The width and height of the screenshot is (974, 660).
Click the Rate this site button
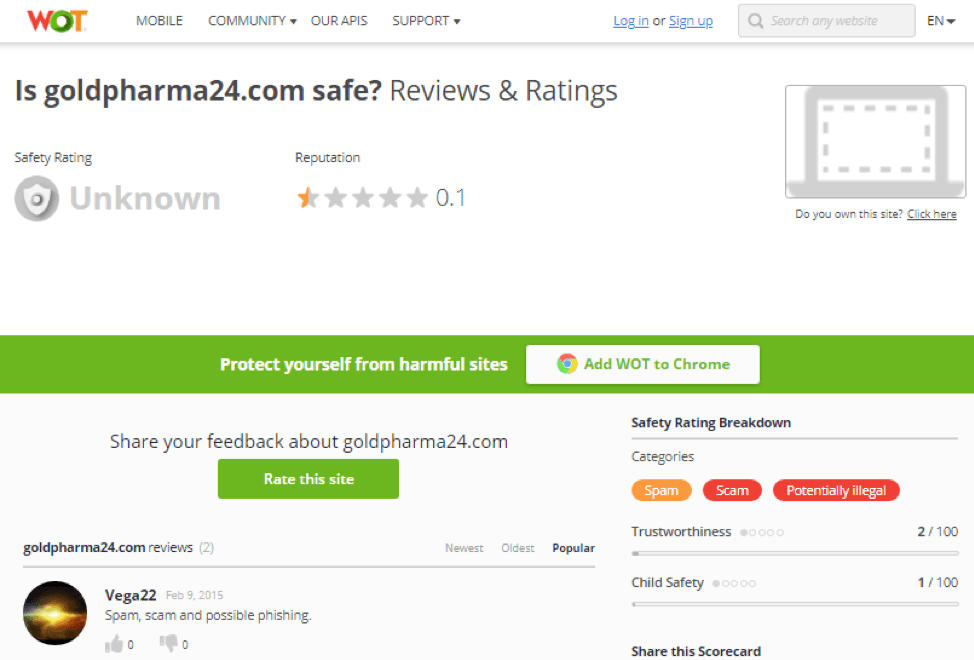[308, 479]
